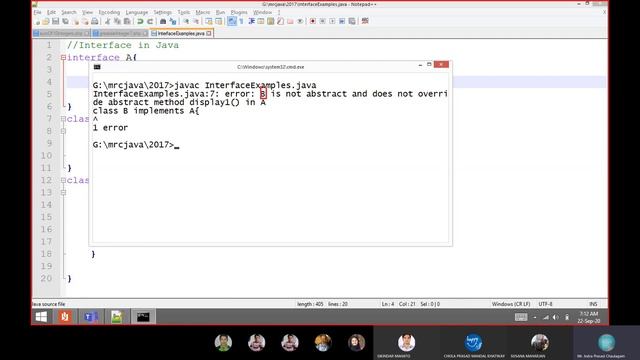
Task: Show hidden tray icons arrow
Action: tap(535, 317)
